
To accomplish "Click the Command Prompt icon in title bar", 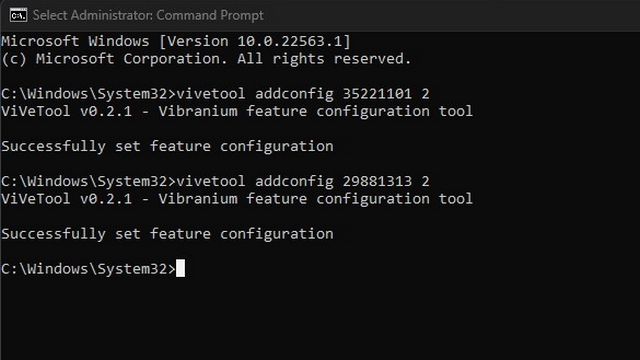I will [18, 16].
